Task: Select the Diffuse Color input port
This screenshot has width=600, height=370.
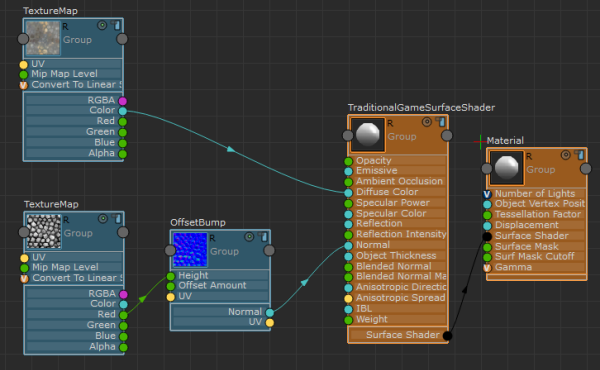Action: pyautogui.click(x=348, y=192)
